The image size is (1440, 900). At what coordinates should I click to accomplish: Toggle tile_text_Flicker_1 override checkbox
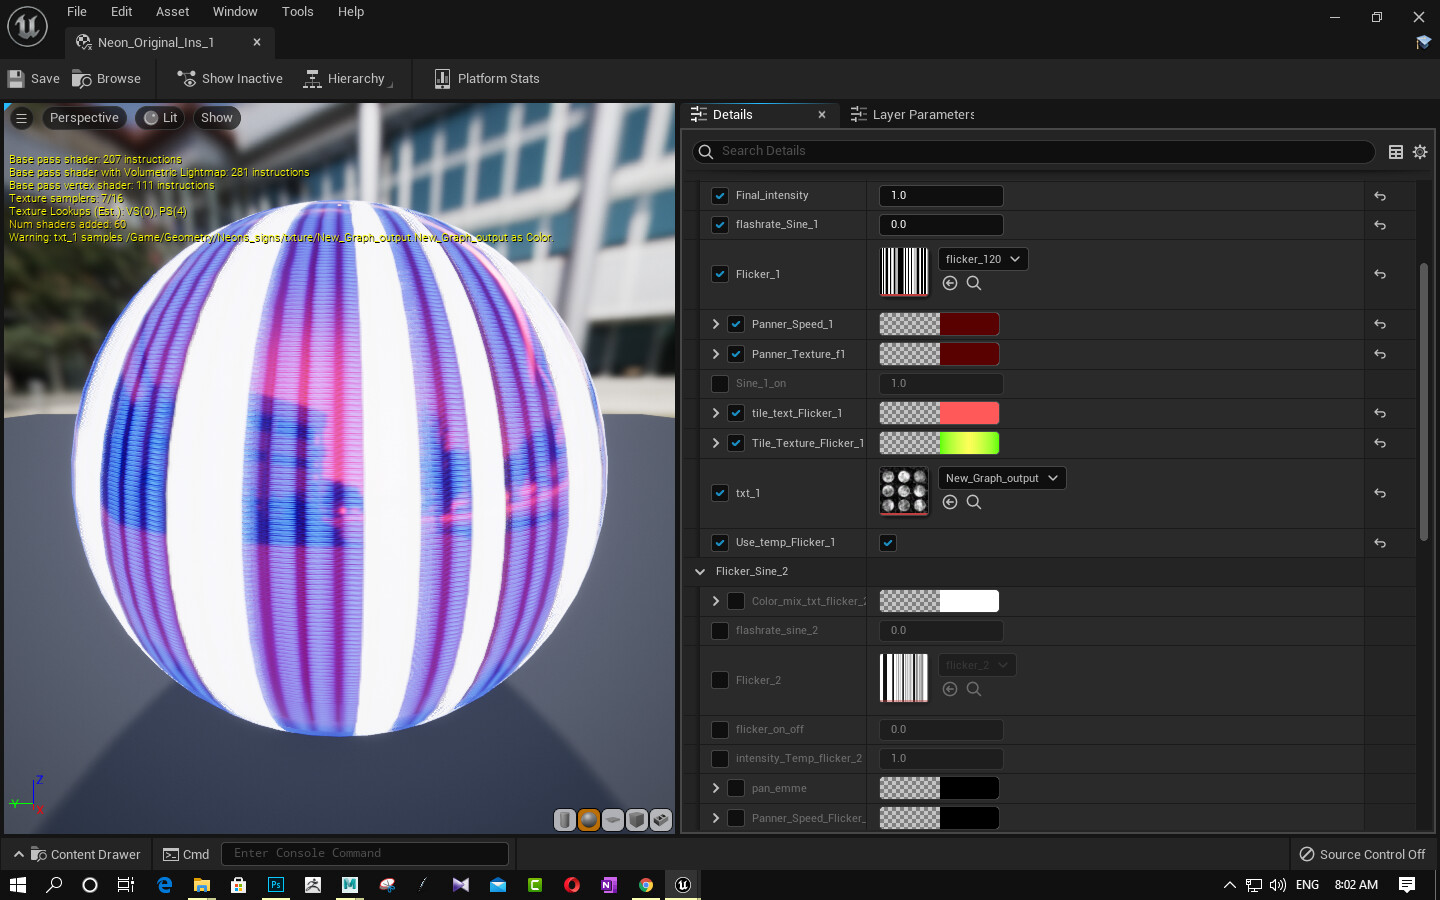(736, 413)
